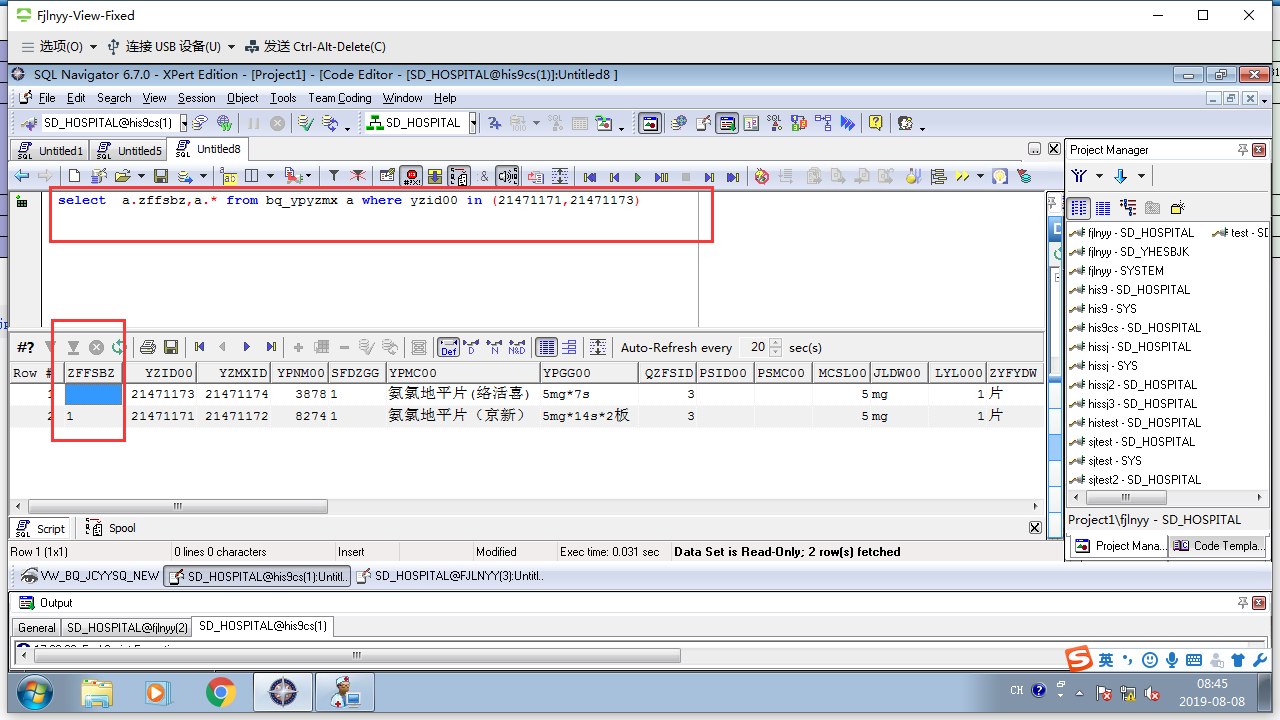Open the Code Templates tab in Project Manager
Screen dimensions: 1280x720
point(1219,546)
